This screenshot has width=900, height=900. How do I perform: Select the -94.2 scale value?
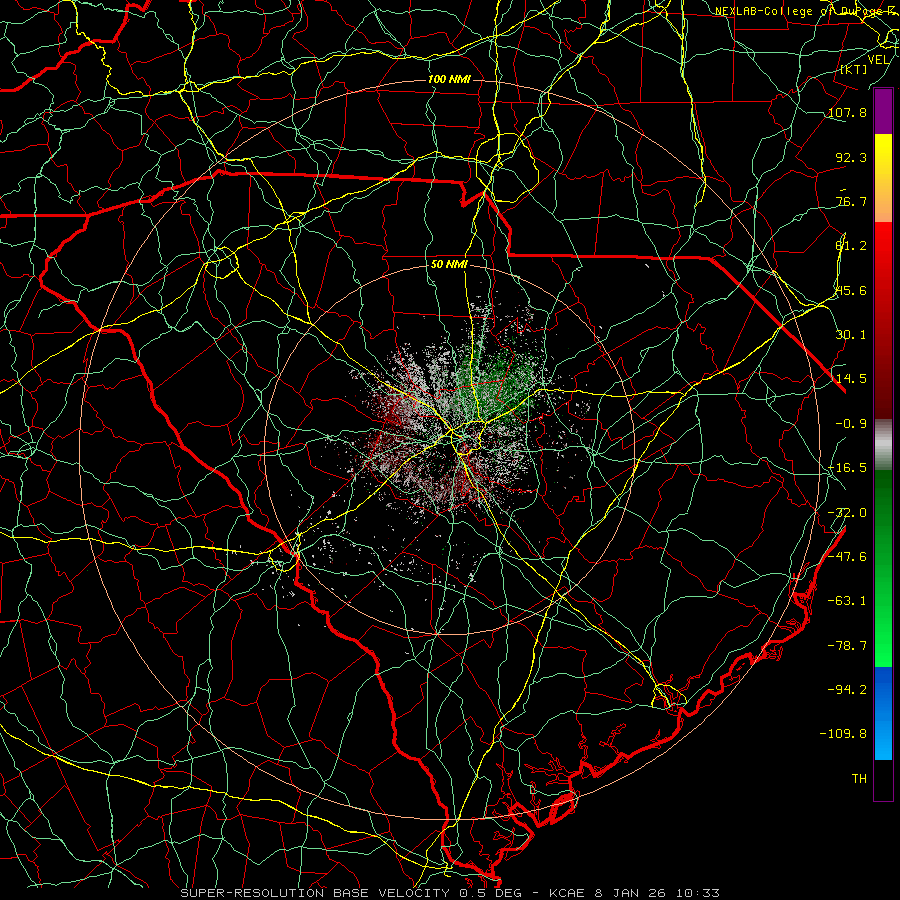847,689
